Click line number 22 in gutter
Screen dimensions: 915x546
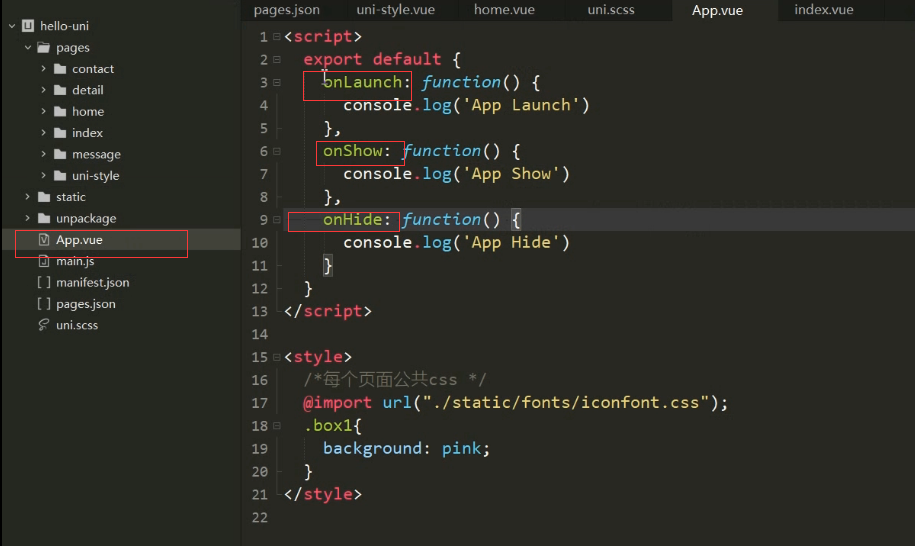tap(260, 517)
